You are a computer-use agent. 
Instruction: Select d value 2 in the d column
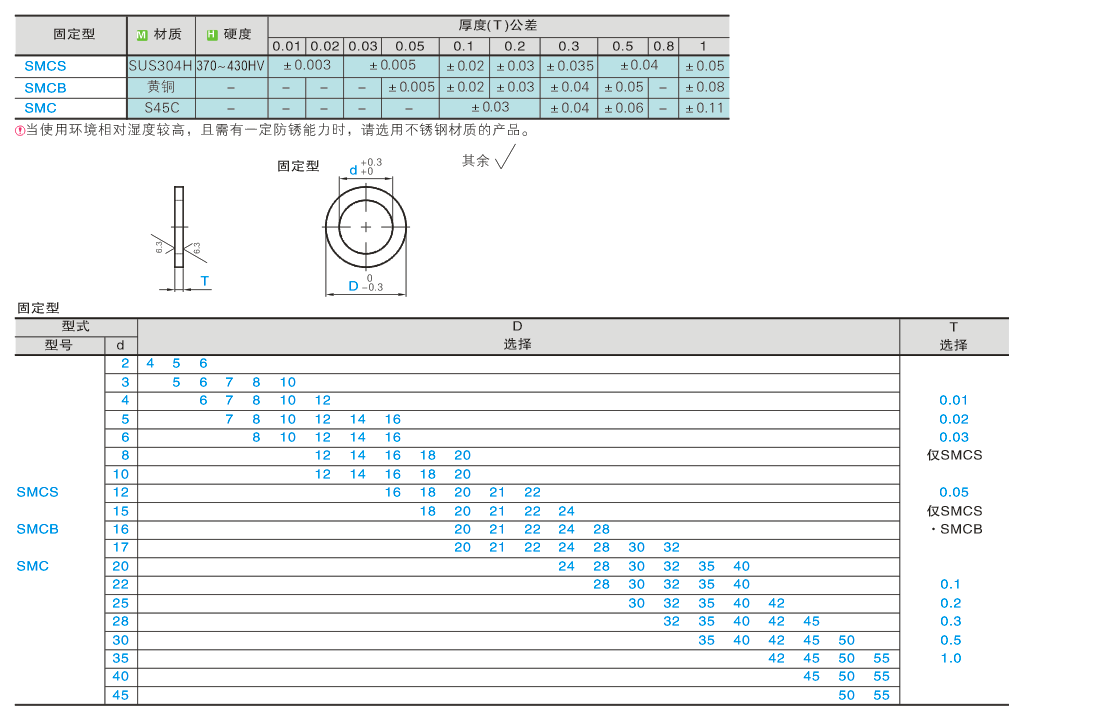[x=125, y=363]
